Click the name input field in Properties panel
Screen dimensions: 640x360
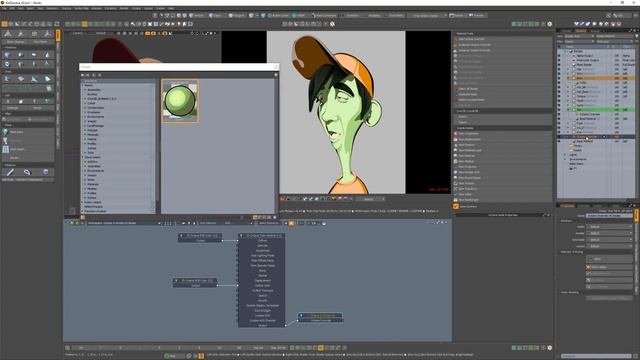pyautogui.click(x=609, y=216)
